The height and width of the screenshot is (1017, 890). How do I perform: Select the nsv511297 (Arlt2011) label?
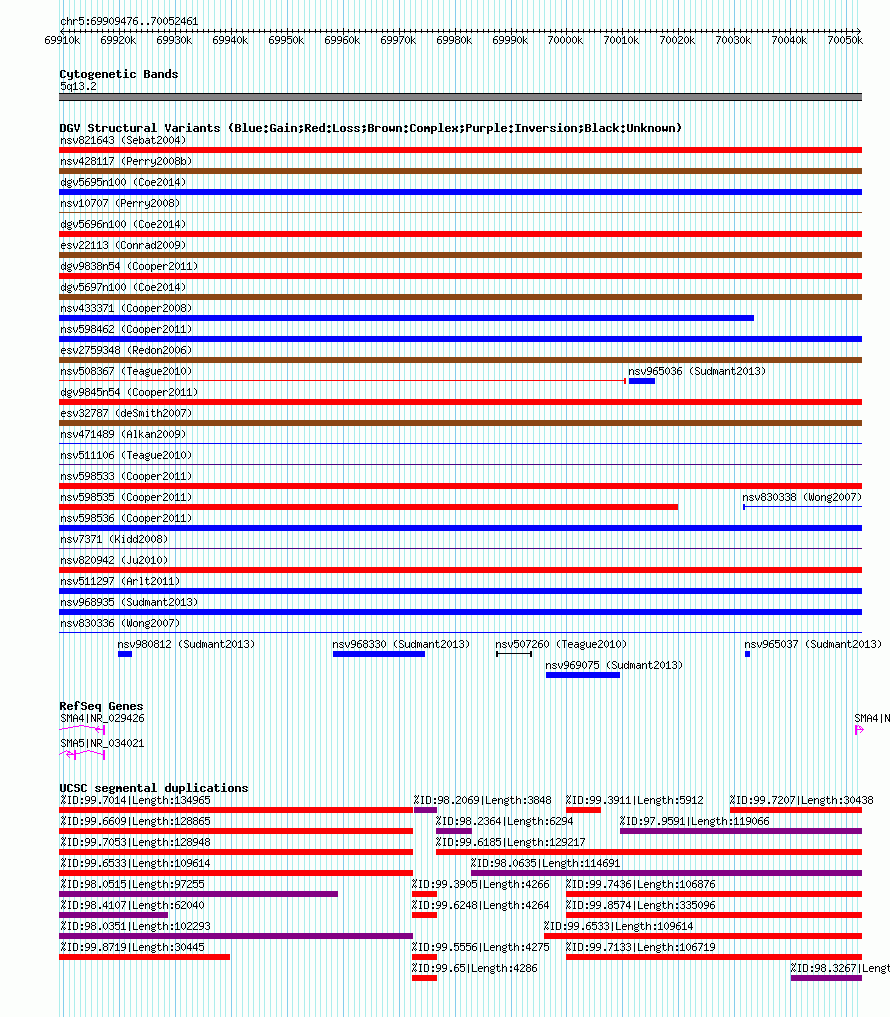120,580
